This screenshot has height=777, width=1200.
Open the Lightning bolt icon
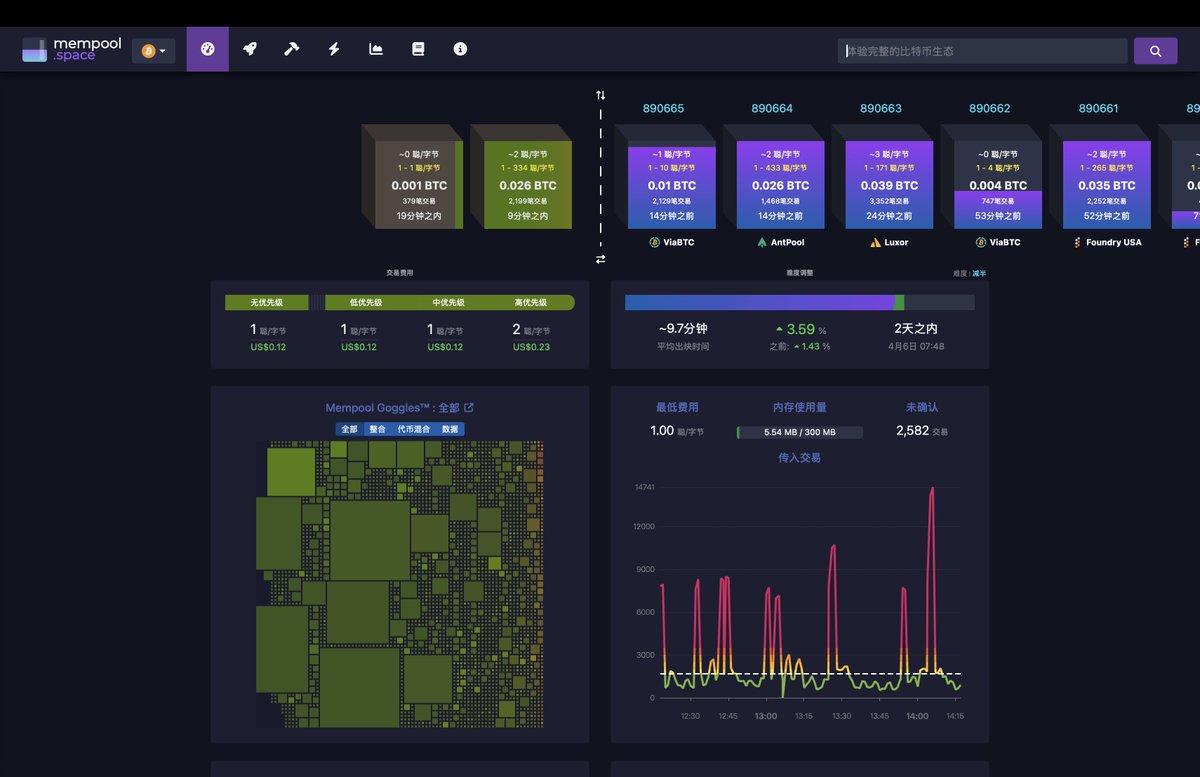click(334, 49)
